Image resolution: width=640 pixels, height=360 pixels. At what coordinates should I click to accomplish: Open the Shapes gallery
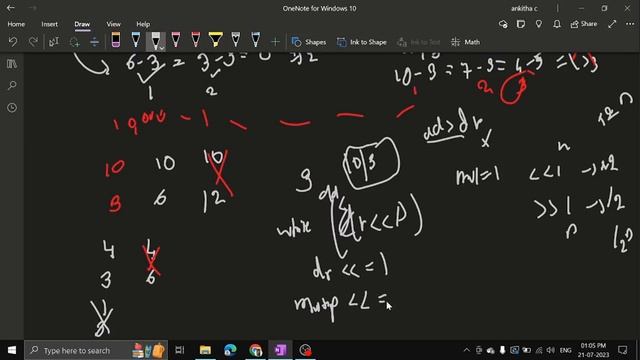309,42
